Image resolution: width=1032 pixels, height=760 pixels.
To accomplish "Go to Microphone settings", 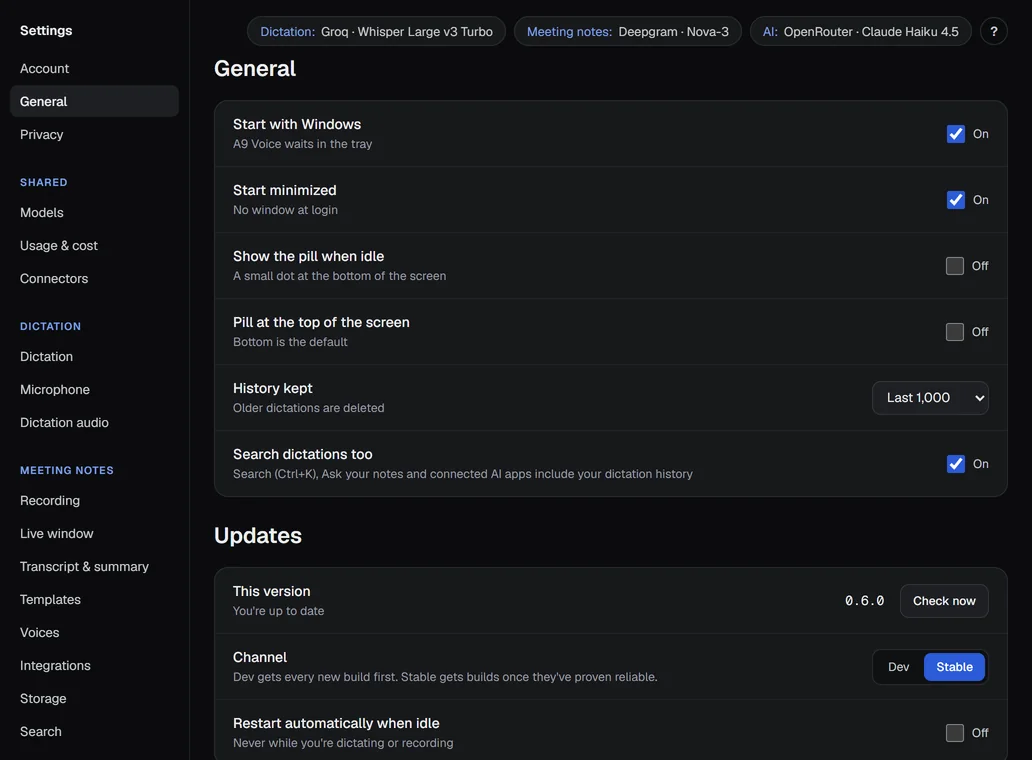I will point(94,390).
